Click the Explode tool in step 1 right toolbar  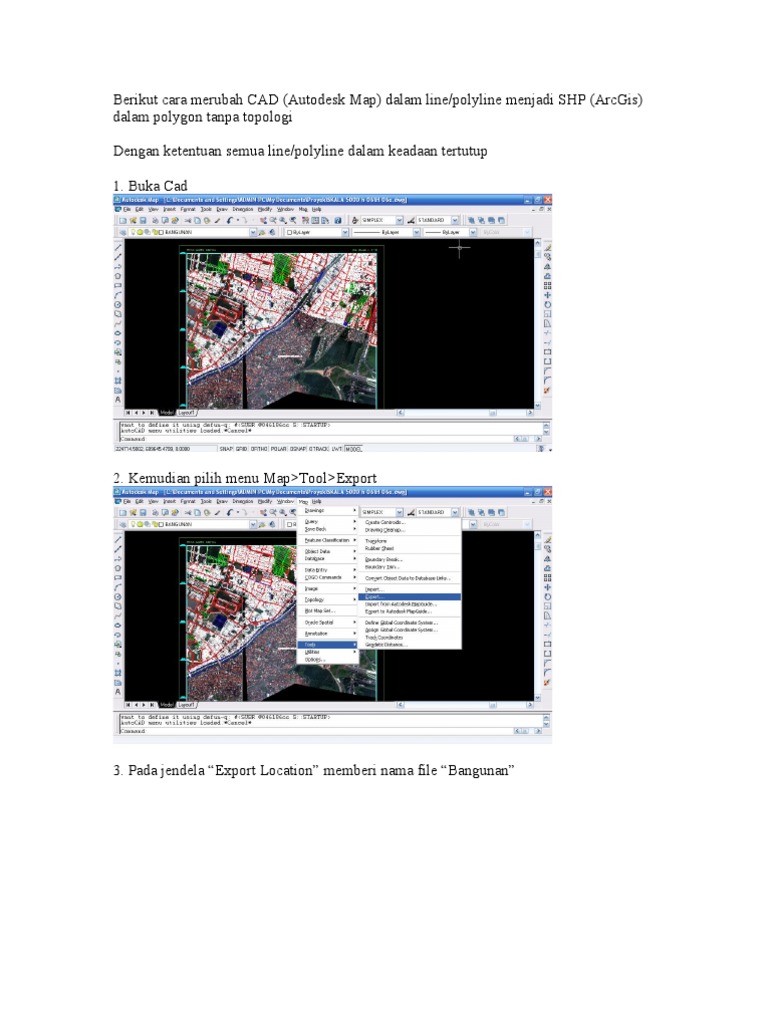point(547,391)
